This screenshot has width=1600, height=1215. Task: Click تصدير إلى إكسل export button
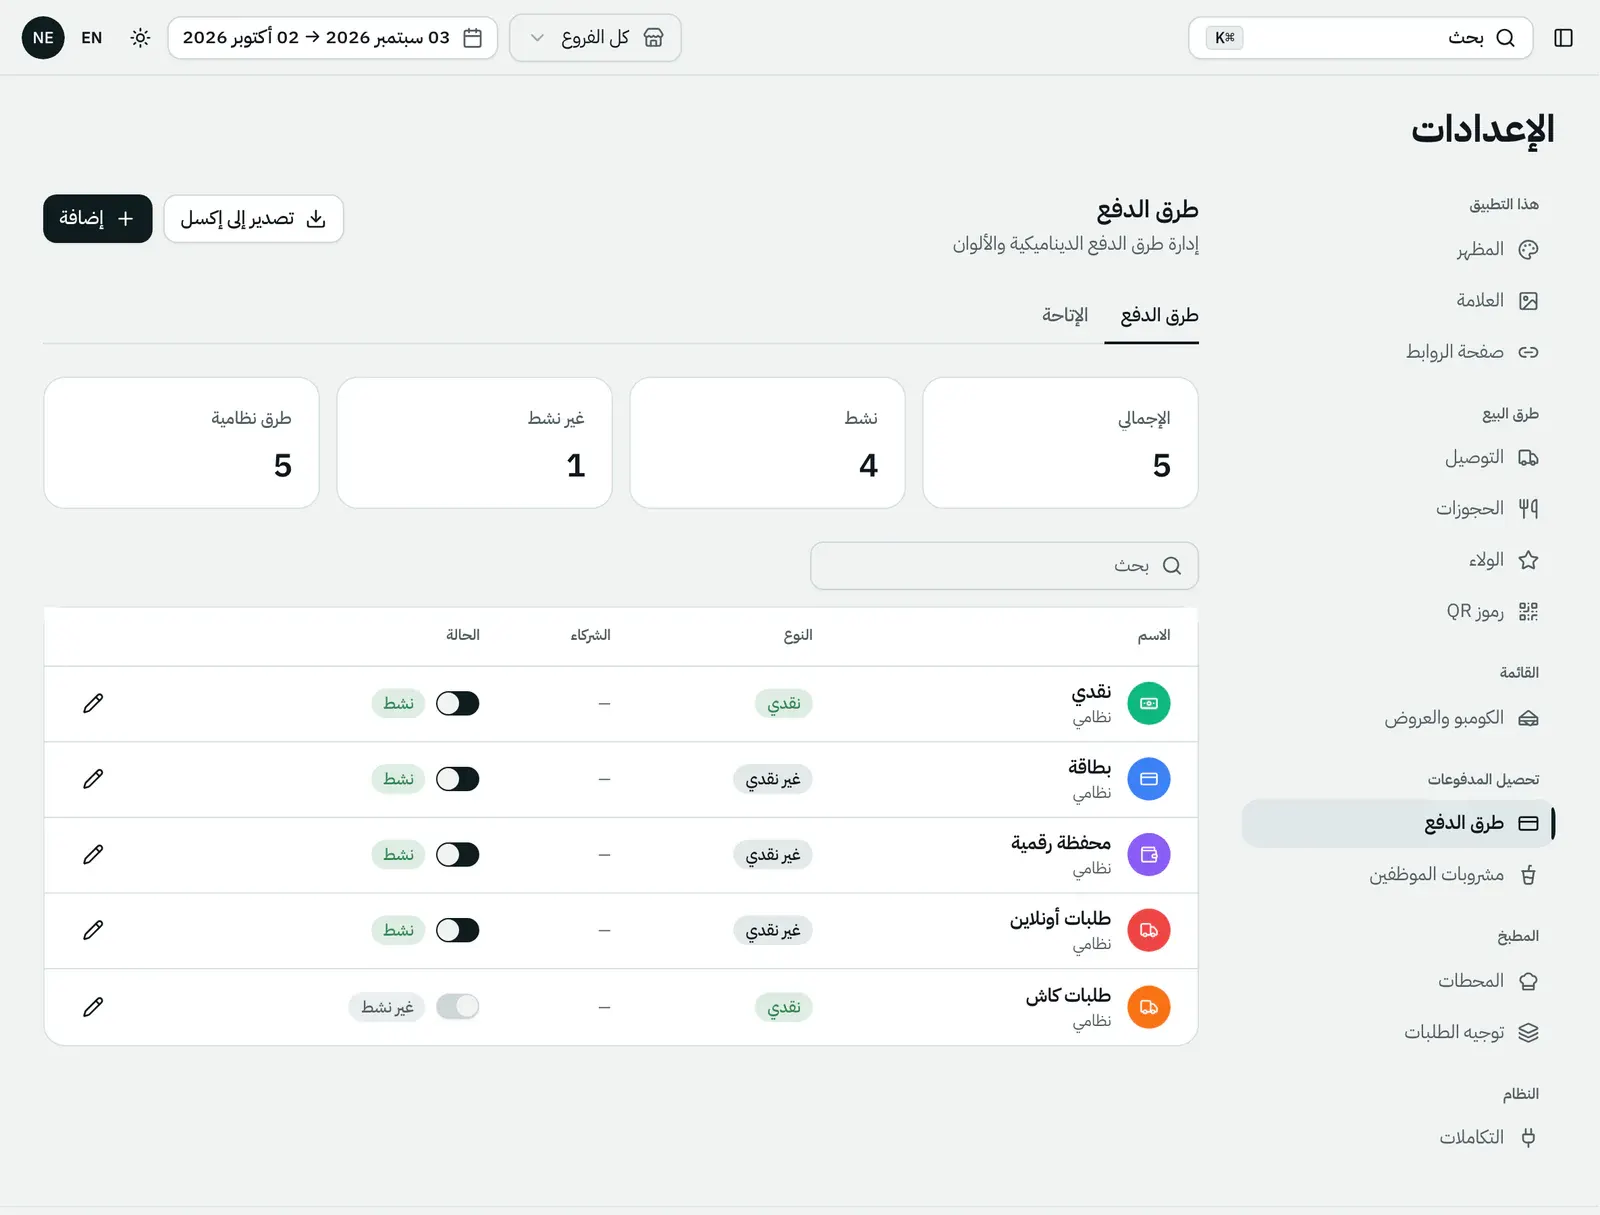click(x=254, y=219)
